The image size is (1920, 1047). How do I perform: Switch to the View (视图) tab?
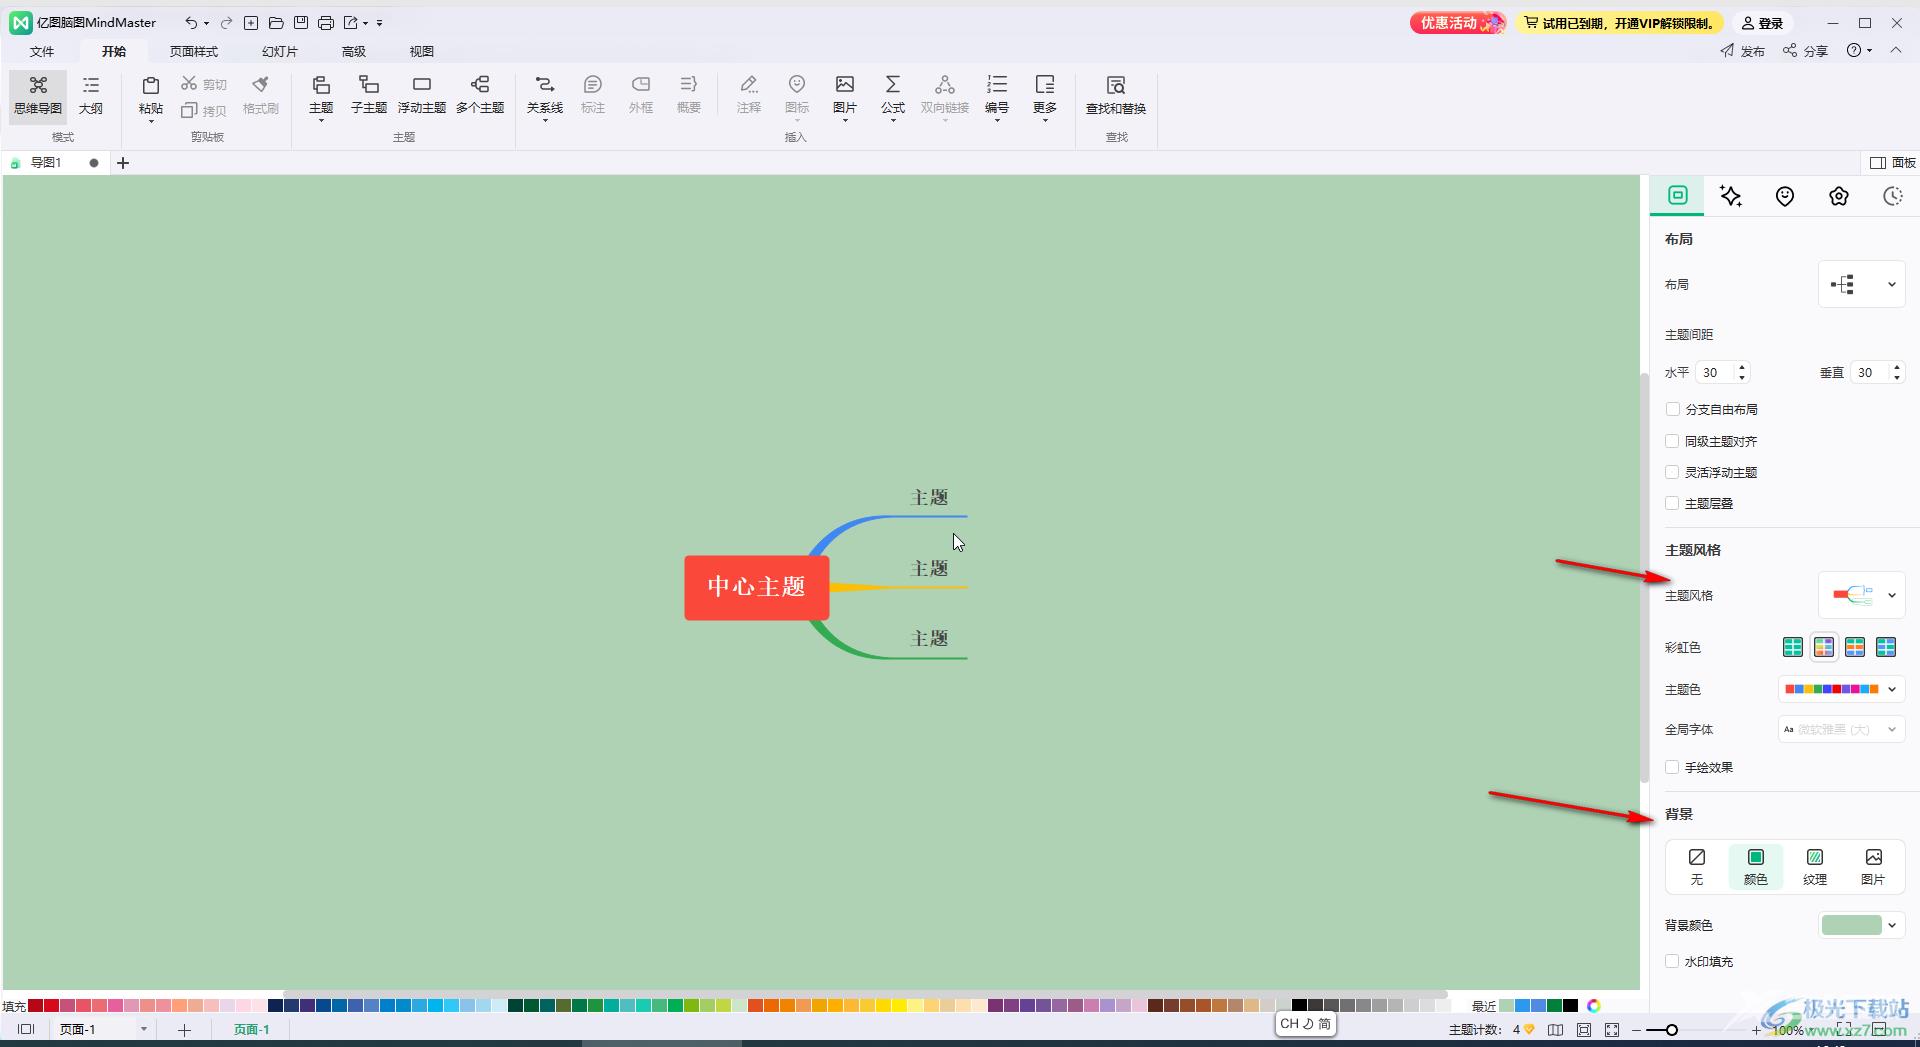[422, 51]
